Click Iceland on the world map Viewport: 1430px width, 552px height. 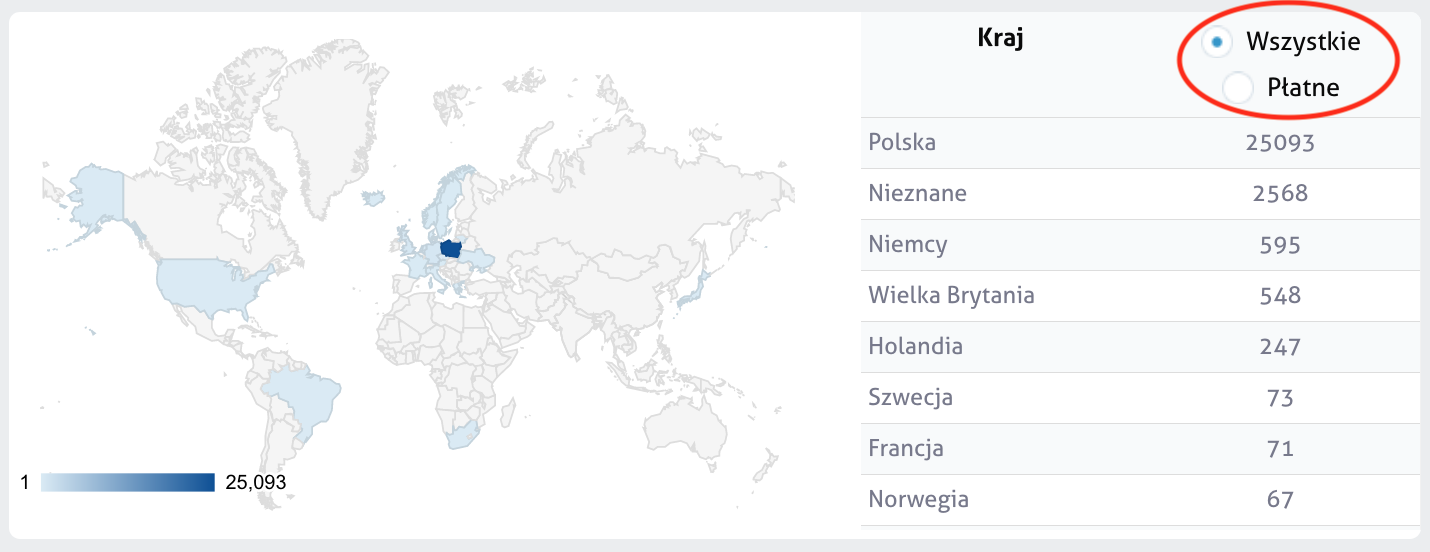coord(373,199)
